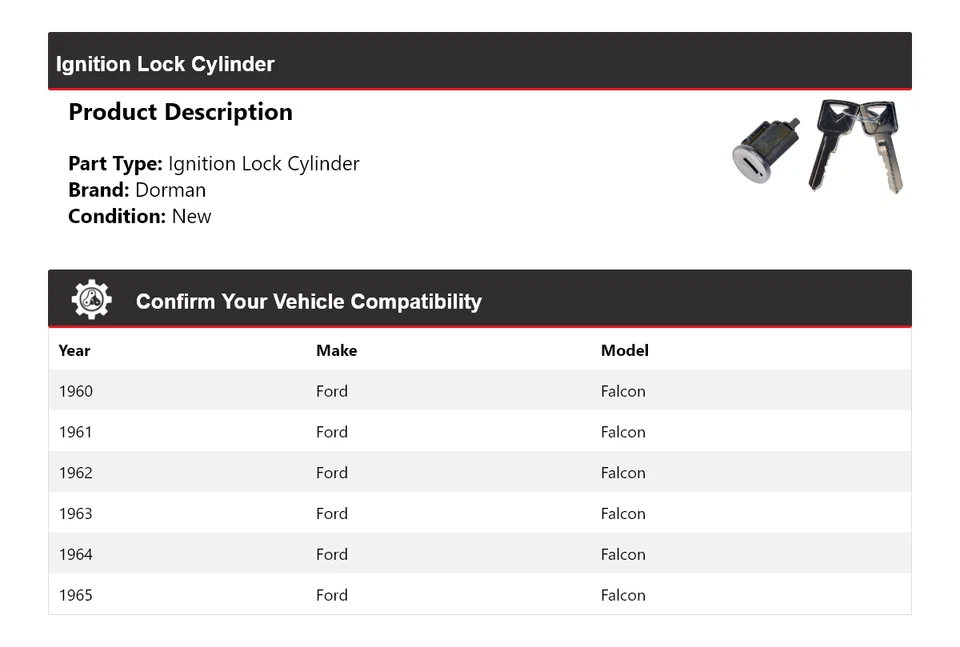Click the 1963 year cell

click(76, 514)
